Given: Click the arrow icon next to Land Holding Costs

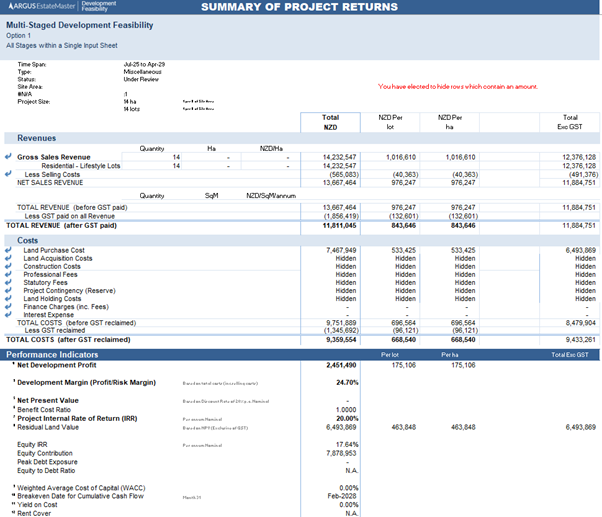Looking at the screenshot, I should (x=8, y=298).
